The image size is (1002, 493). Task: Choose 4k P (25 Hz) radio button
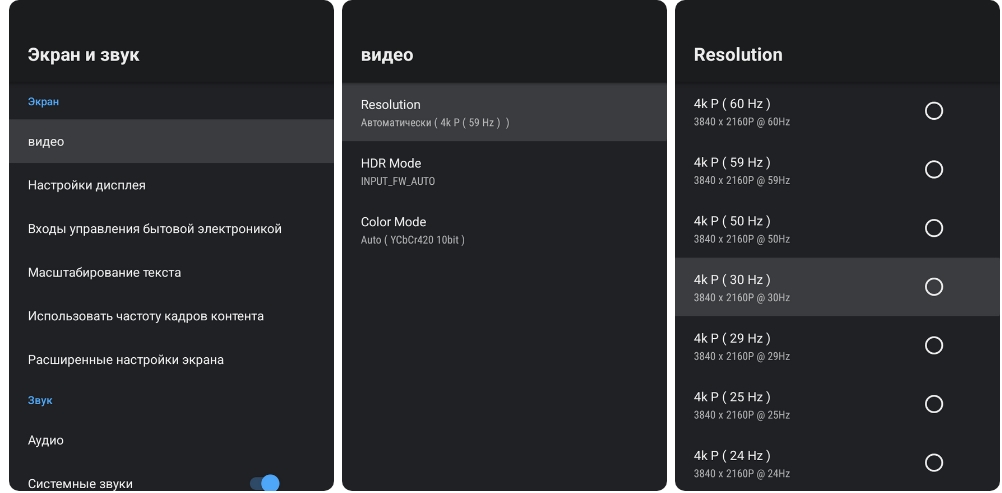click(x=933, y=404)
